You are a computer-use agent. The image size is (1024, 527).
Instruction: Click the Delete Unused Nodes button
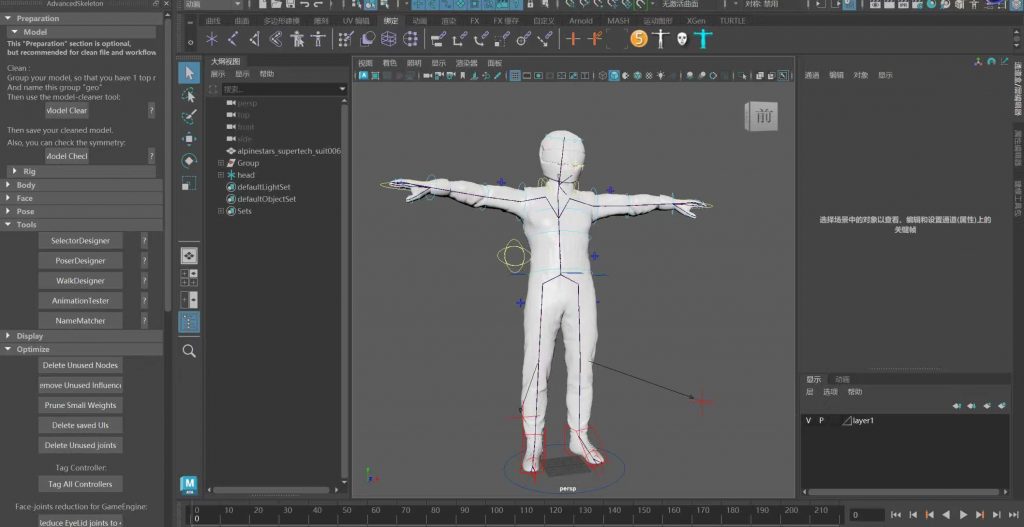point(80,365)
